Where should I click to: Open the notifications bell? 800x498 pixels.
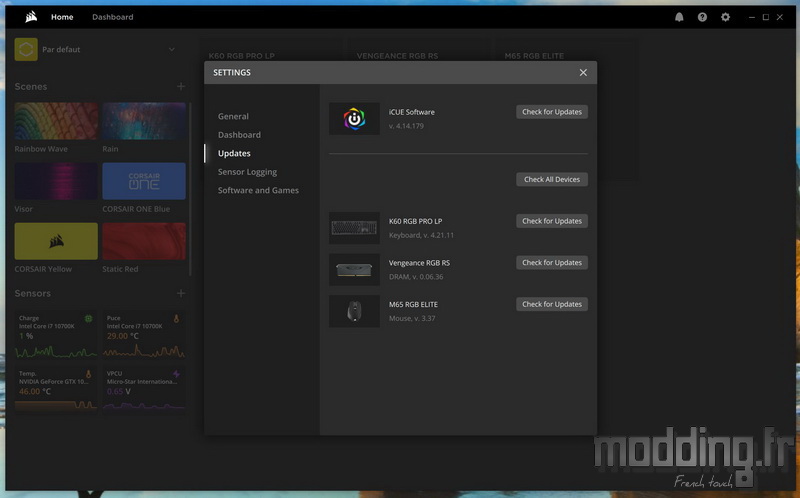tap(679, 17)
